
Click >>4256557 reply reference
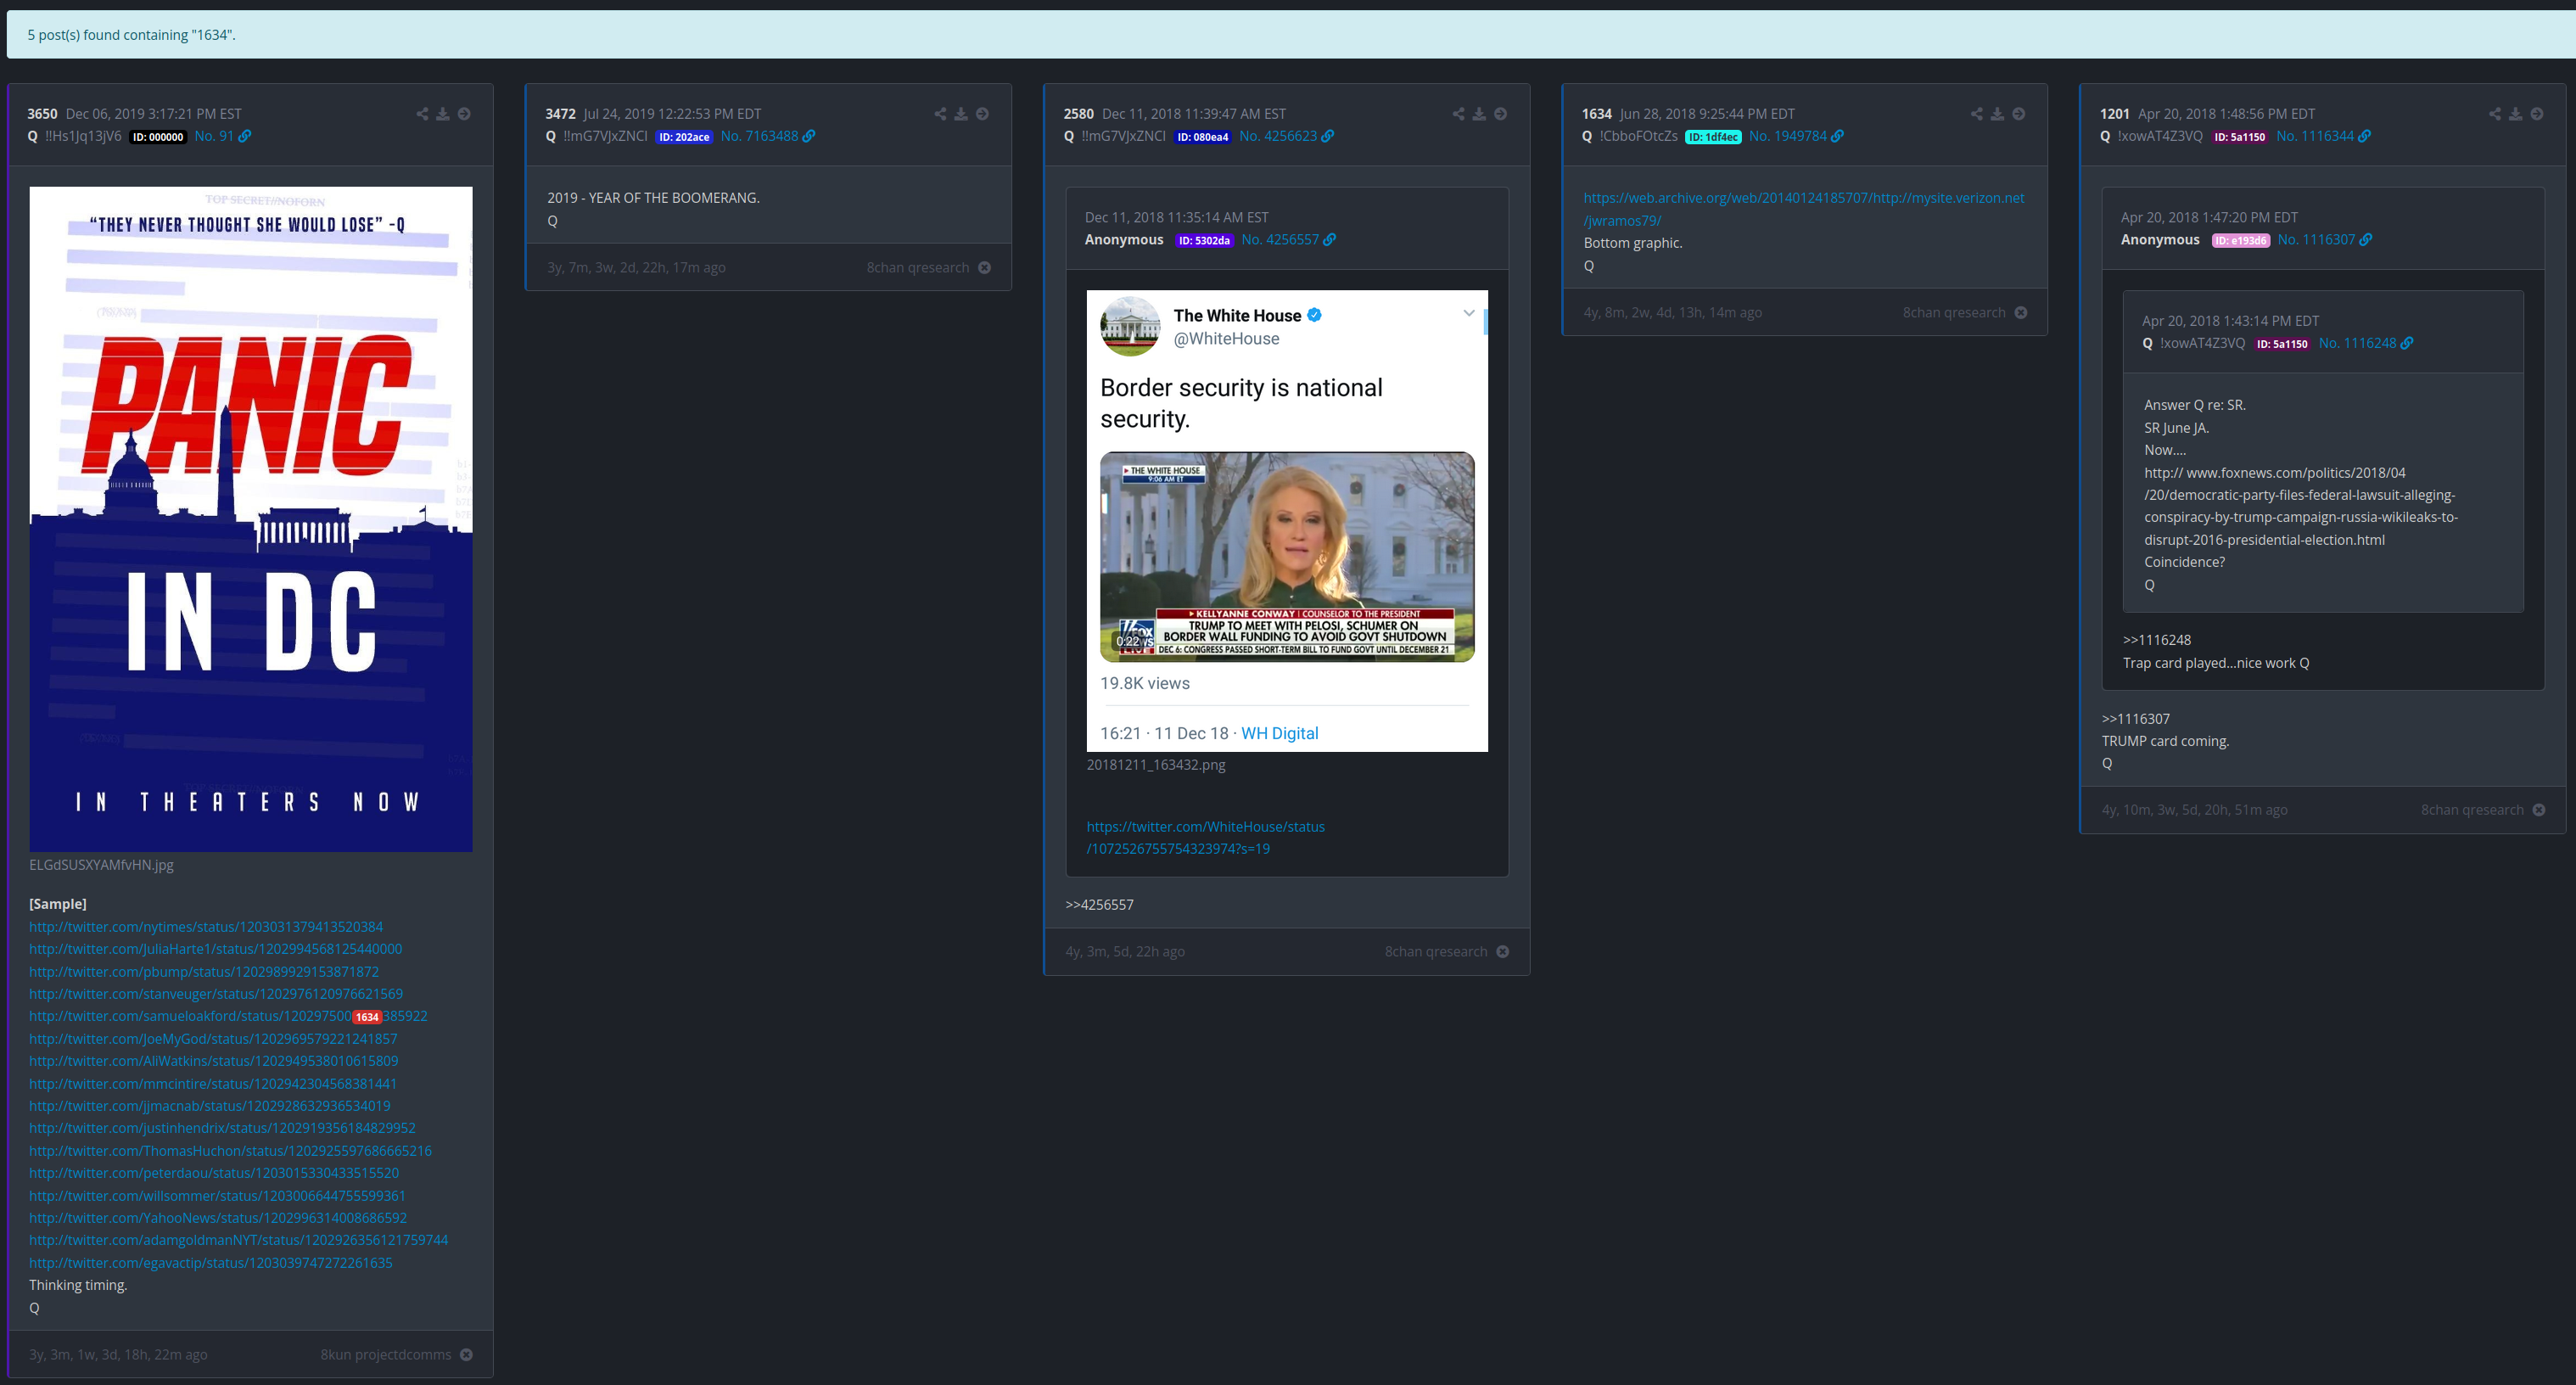[x=1099, y=905]
